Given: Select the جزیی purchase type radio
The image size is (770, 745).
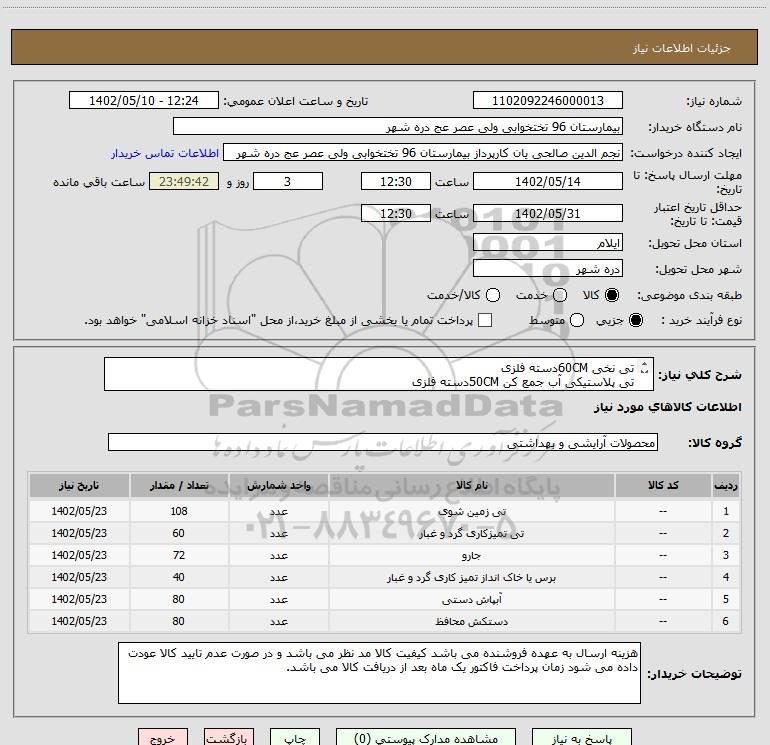Looking at the screenshot, I should tap(636, 320).
